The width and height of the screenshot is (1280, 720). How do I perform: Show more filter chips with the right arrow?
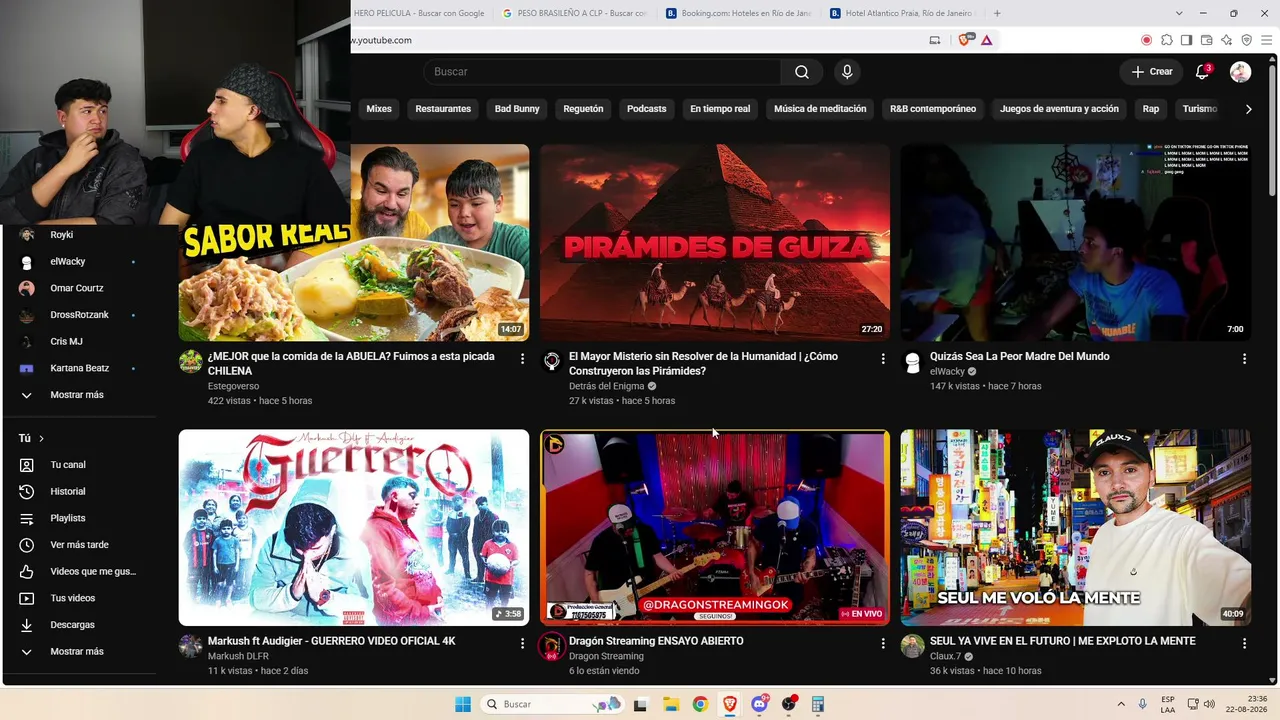pos(1248,109)
